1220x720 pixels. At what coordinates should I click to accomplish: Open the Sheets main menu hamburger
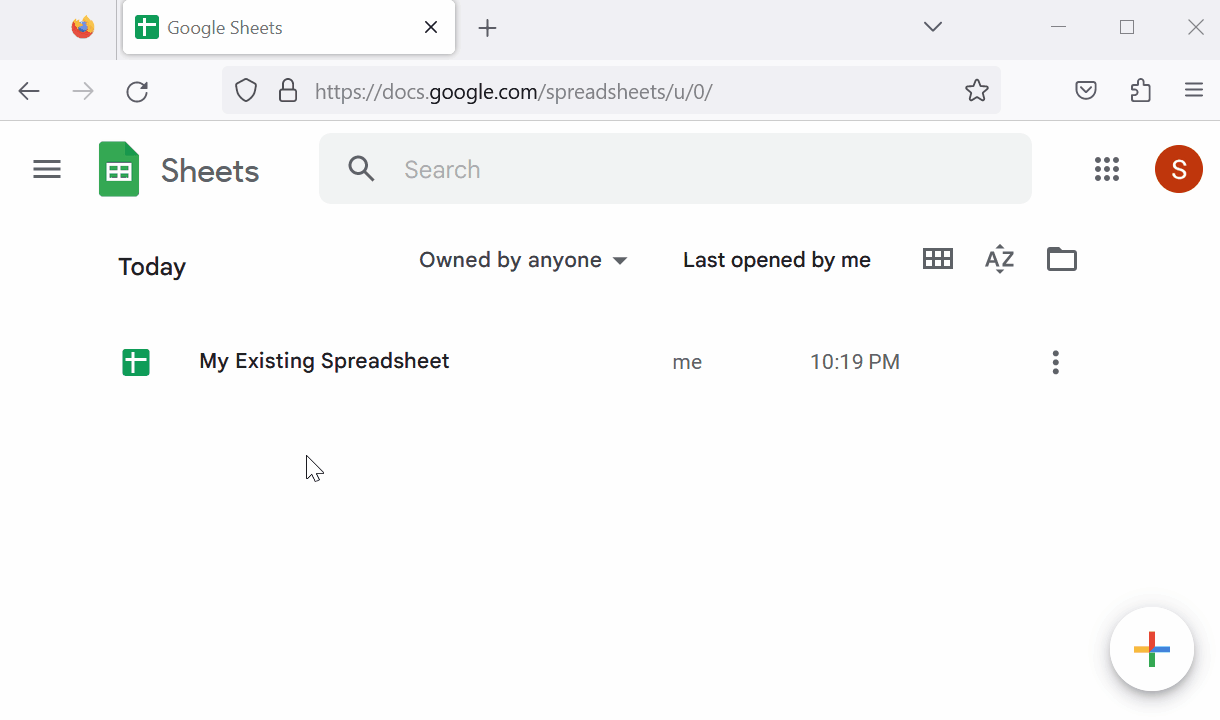47,170
